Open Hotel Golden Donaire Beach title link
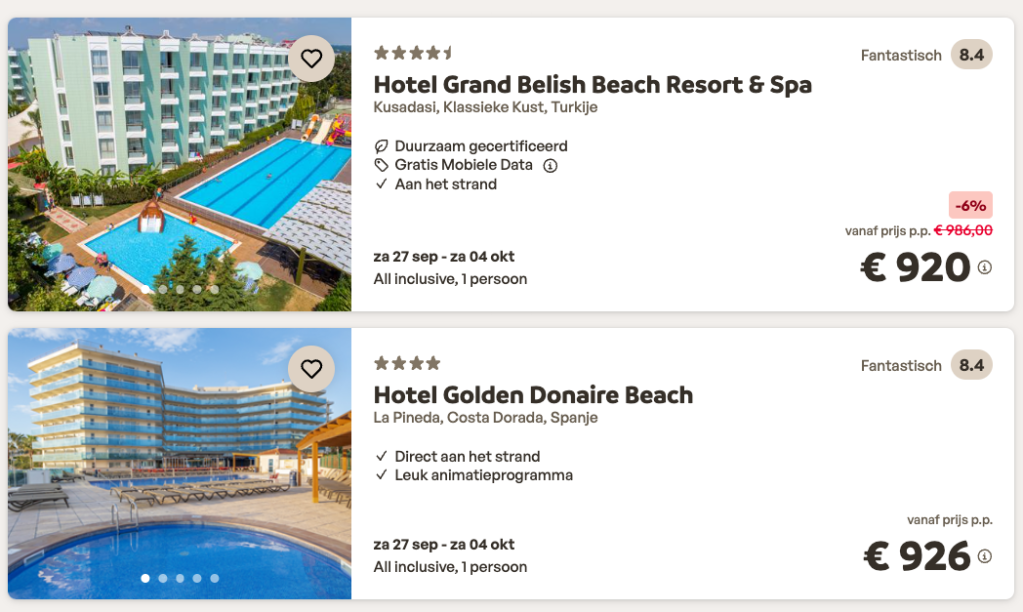Image resolution: width=1023 pixels, height=612 pixels. point(533,395)
